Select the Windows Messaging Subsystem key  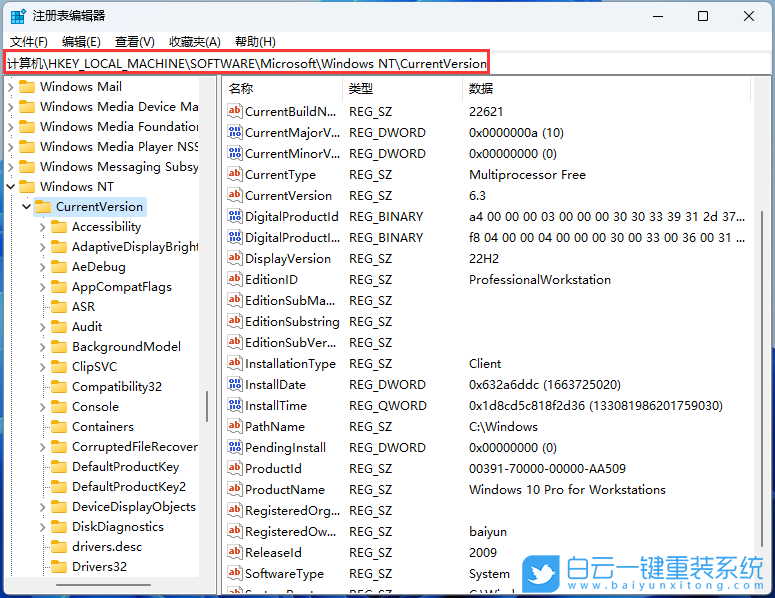(119, 167)
